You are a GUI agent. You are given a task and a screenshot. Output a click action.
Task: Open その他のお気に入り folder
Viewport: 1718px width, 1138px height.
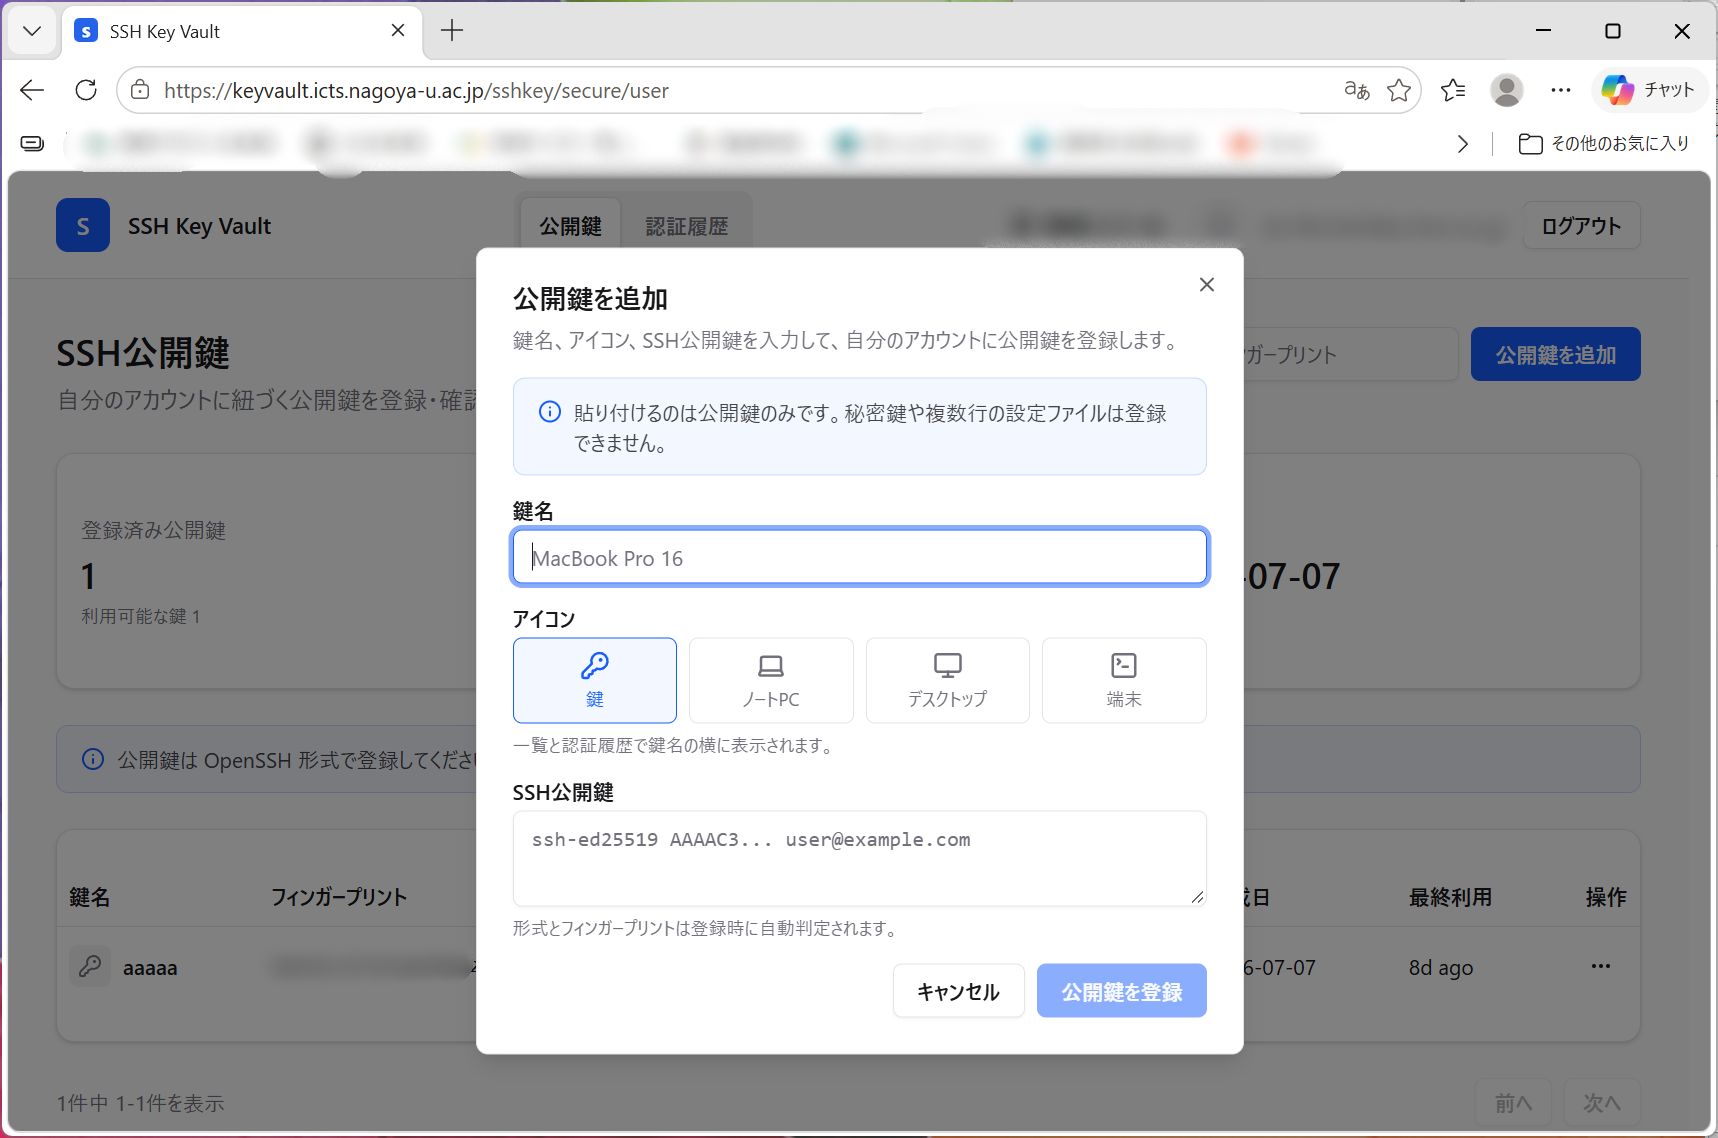[x=1604, y=144]
